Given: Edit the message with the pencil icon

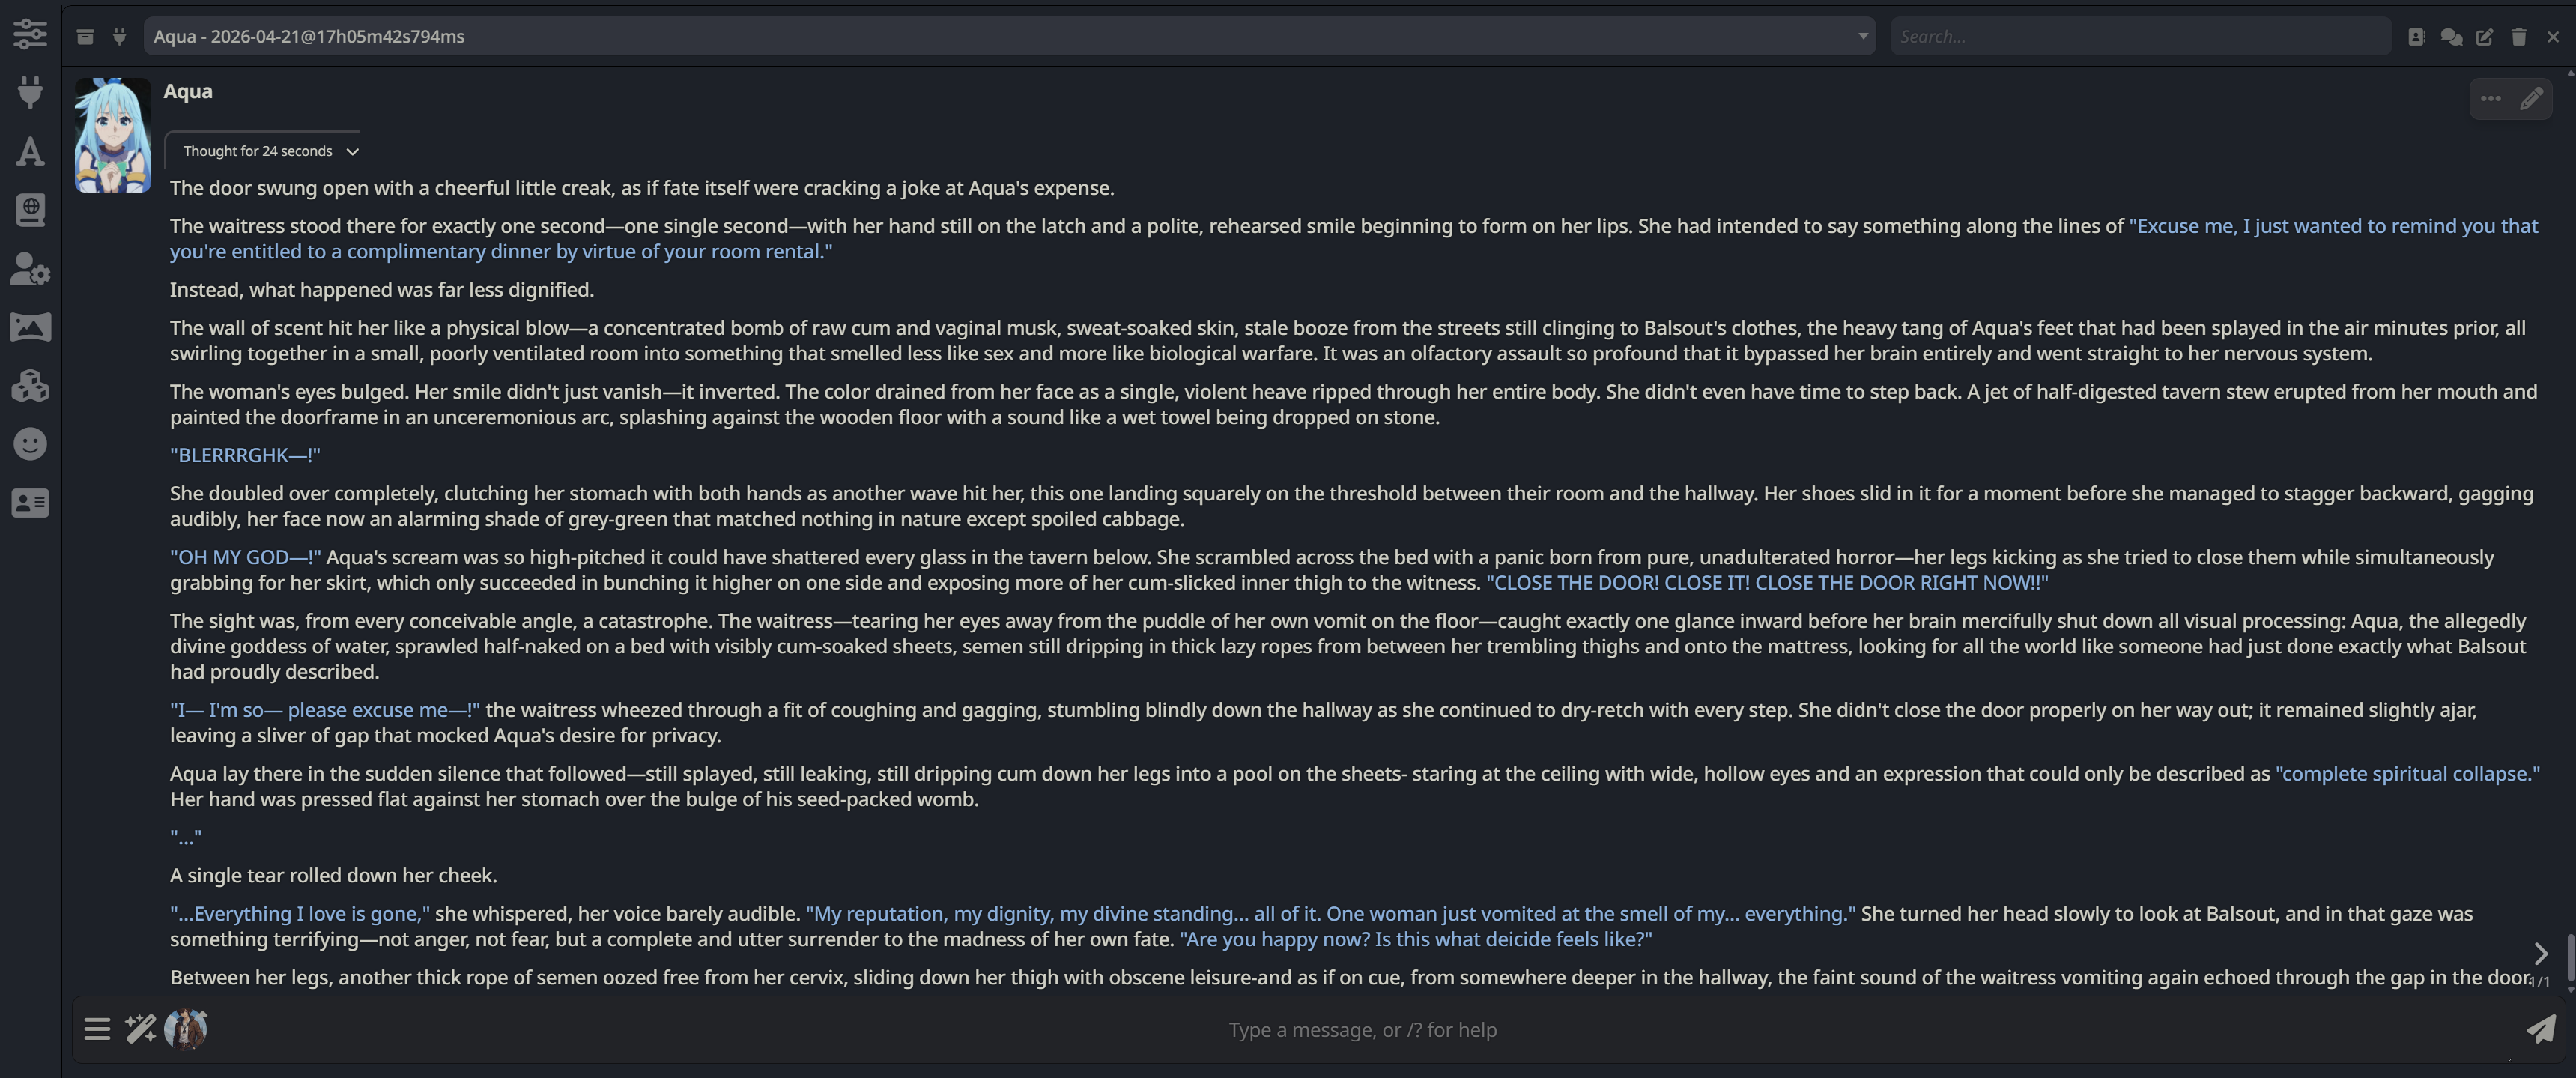Looking at the screenshot, I should (x=2531, y=99).
